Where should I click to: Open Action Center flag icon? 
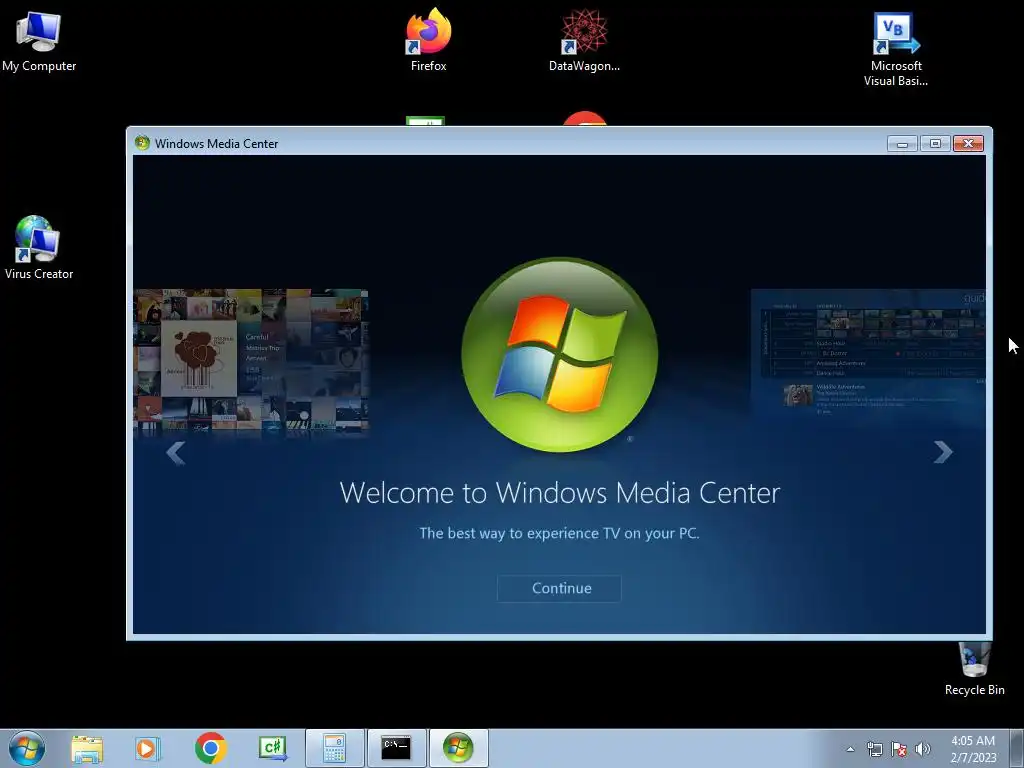899,749
